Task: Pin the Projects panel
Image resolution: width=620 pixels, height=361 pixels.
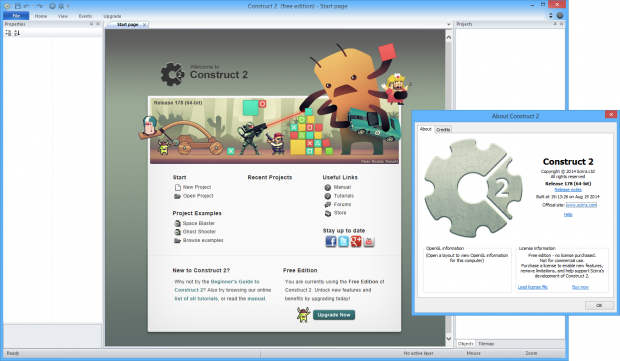Action: pyautogui.click(x=555, y=24)
